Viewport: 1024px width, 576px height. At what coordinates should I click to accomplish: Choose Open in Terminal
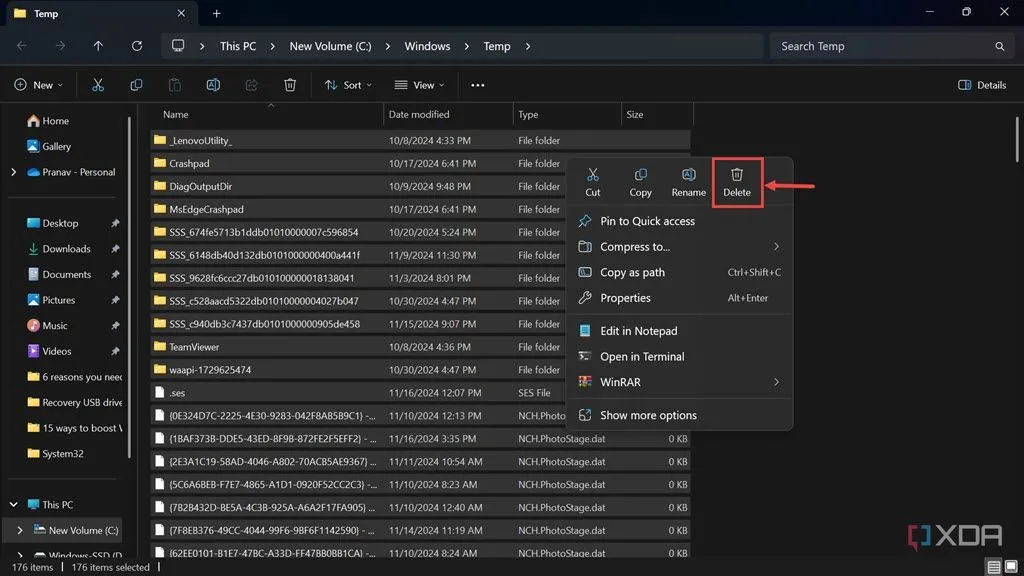pyautogui.click(x=679, y=357)
